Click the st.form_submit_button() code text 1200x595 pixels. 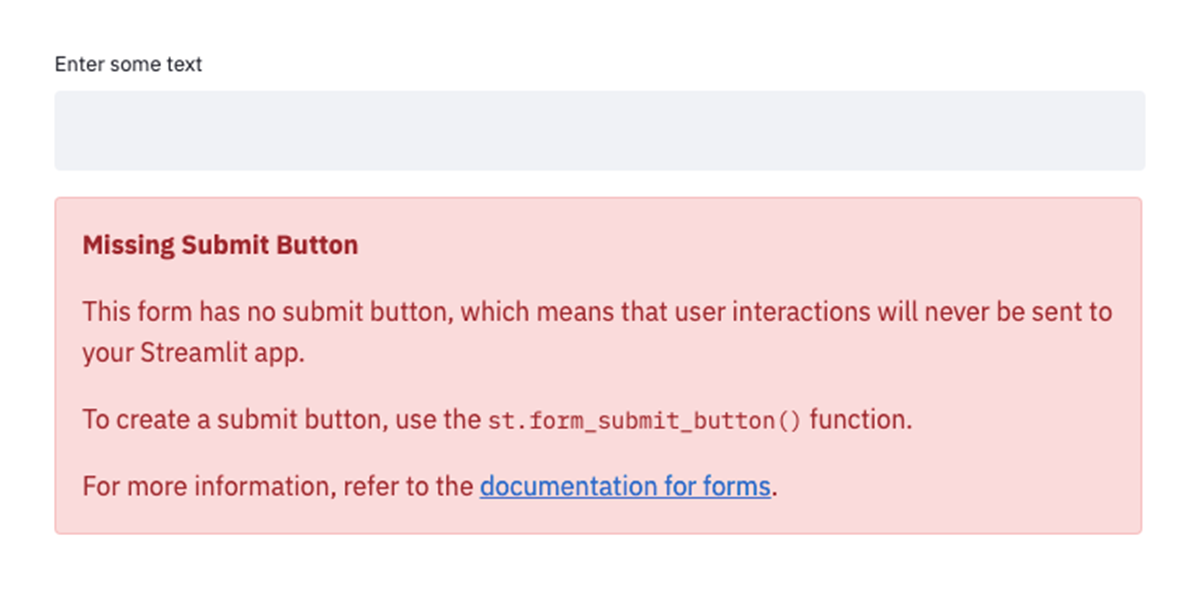point(644,421)
